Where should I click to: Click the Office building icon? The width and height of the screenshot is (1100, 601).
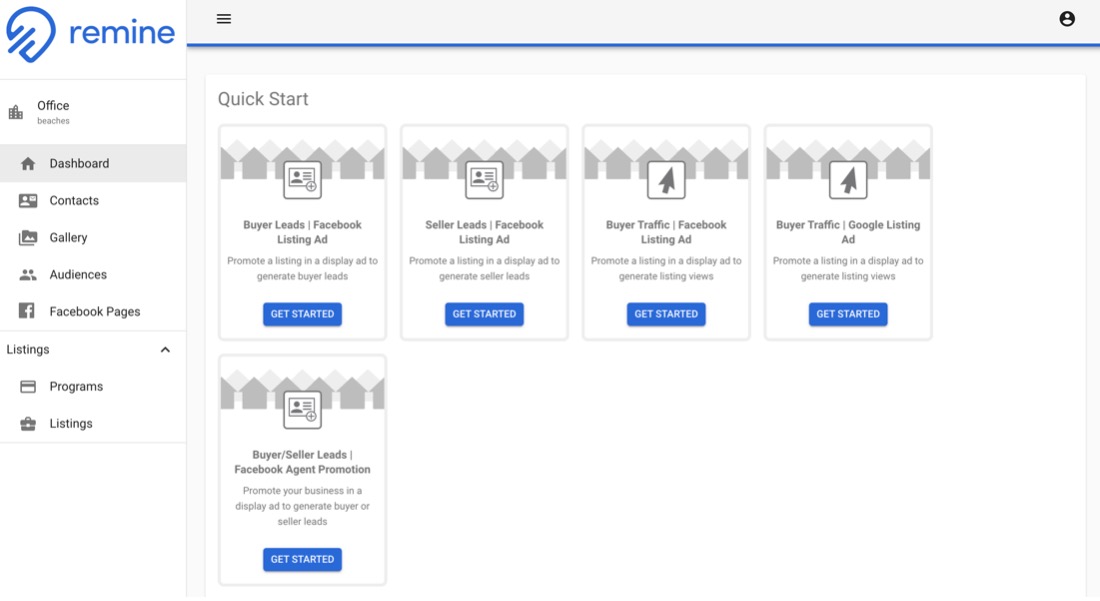(15, 112)
